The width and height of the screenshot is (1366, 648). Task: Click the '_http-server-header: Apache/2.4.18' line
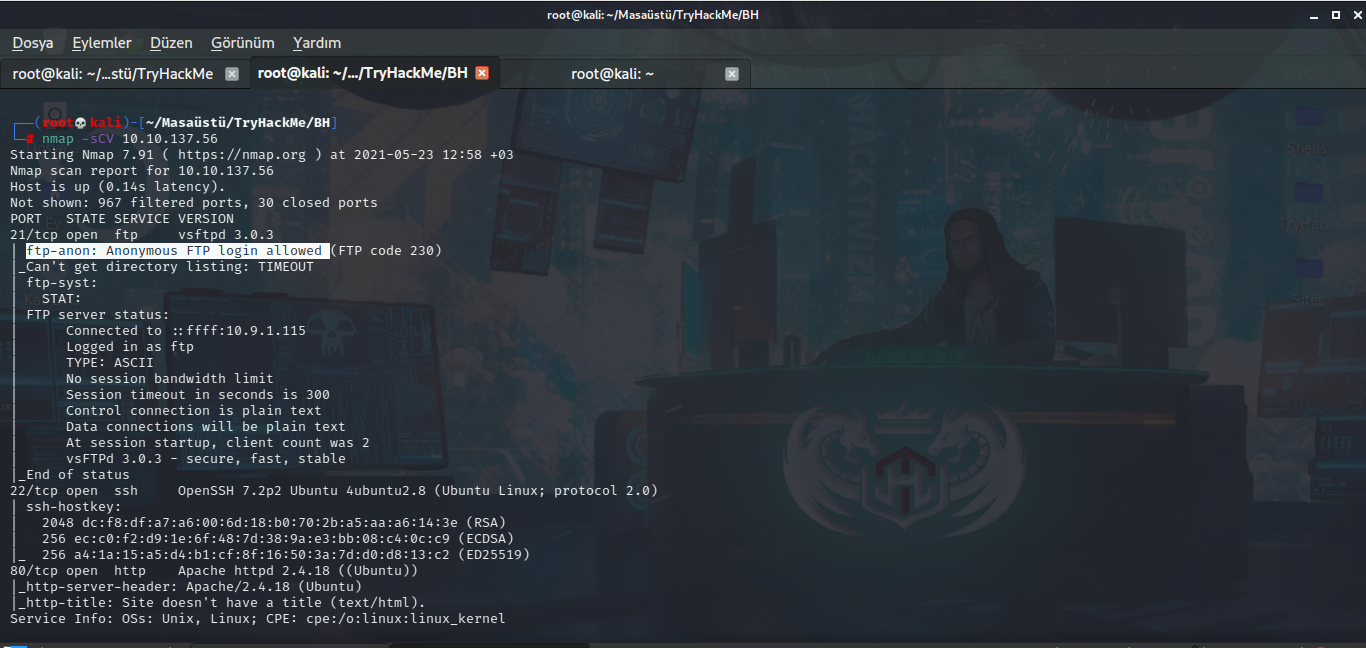coord(190,587)
